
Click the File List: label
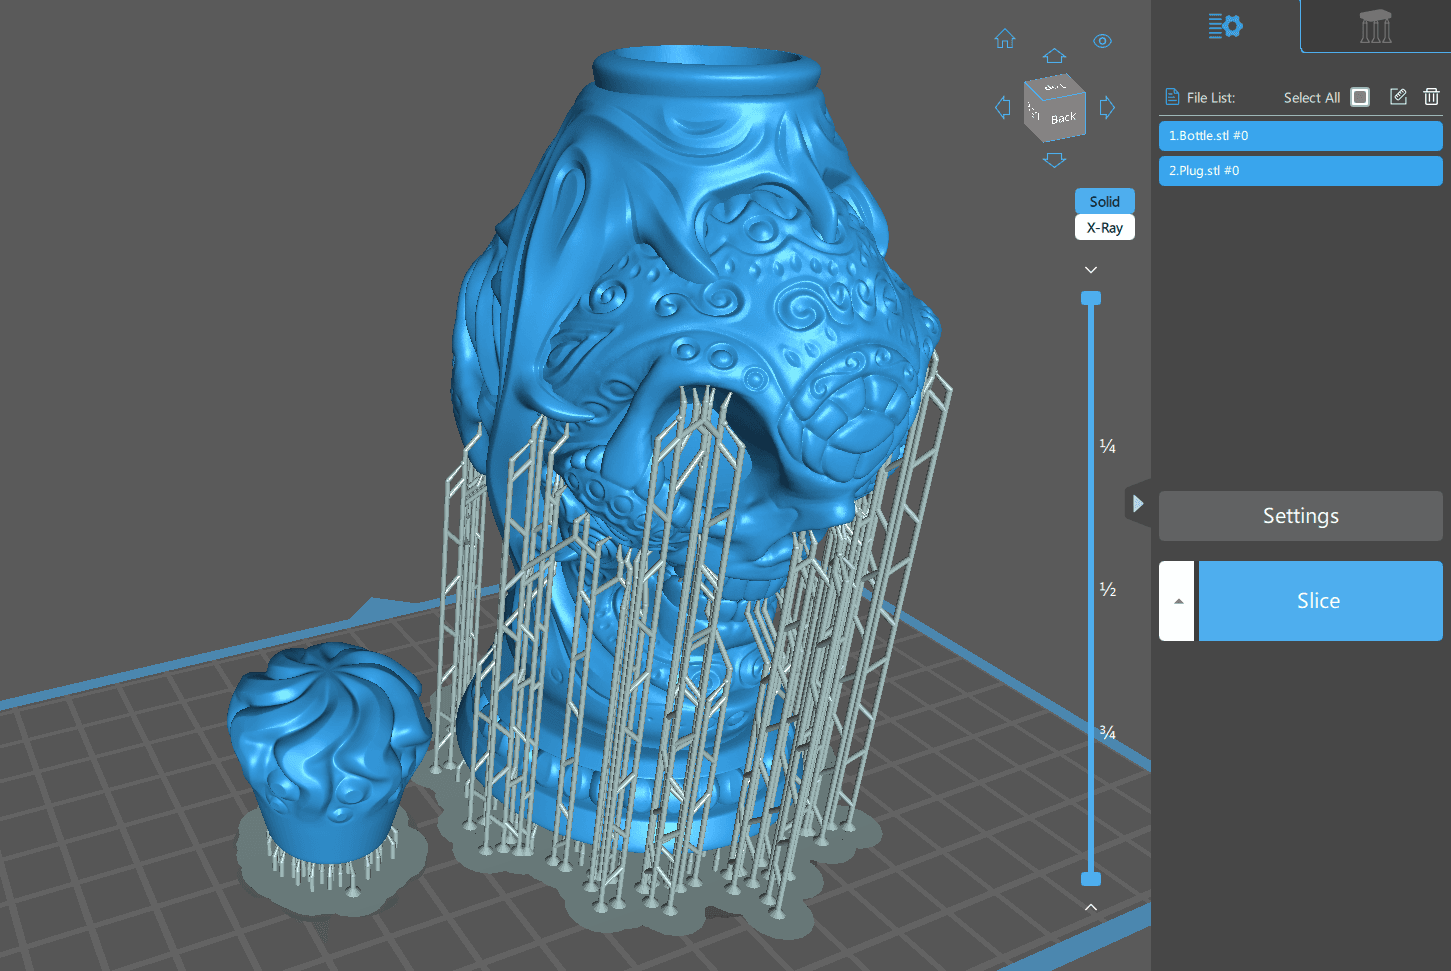[x=1211, y=98]
